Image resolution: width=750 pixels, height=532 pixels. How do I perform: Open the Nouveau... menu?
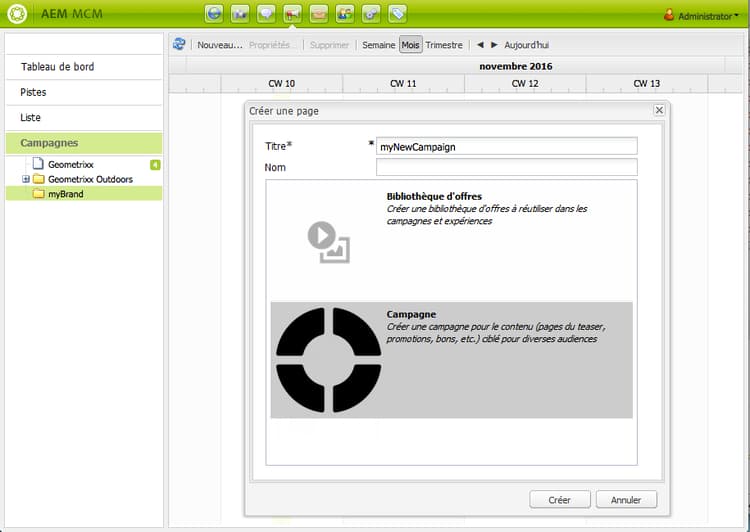tap(220, 45)
